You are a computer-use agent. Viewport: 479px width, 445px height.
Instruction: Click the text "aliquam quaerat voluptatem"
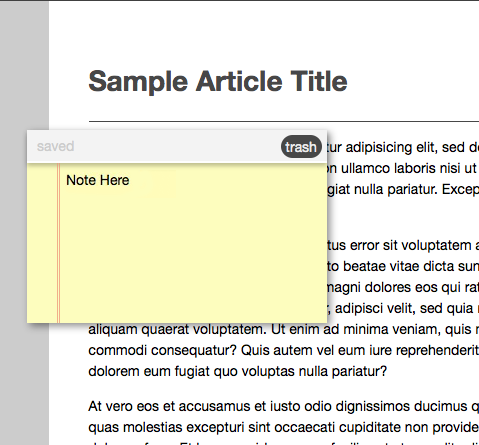click(x=177, y=329)
